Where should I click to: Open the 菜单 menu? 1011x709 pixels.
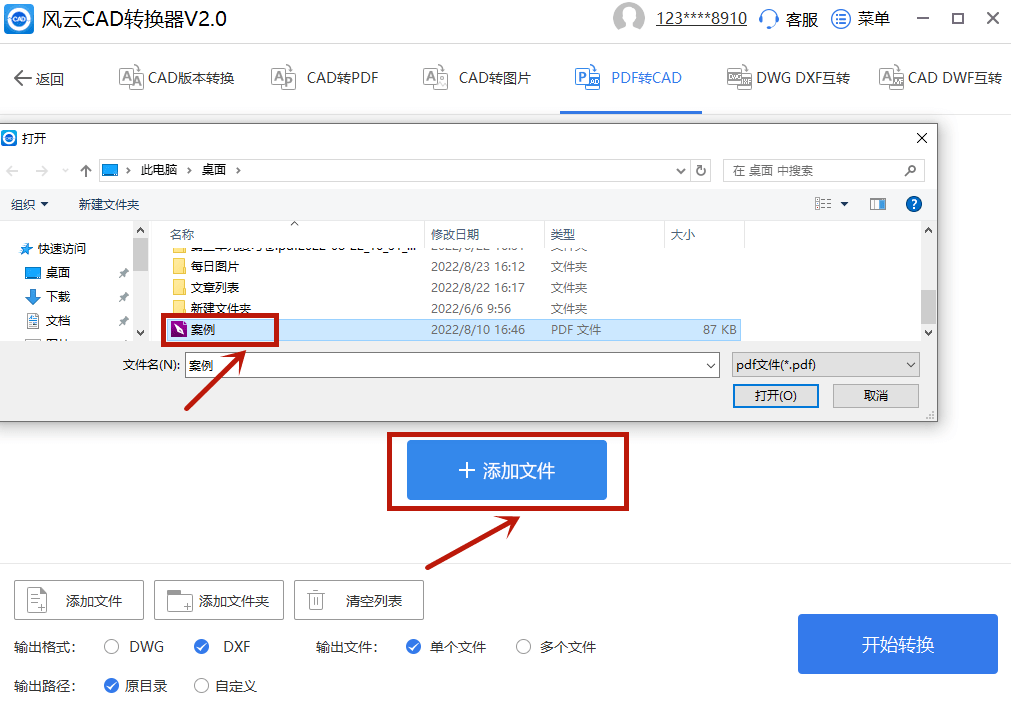click(861, 19)
